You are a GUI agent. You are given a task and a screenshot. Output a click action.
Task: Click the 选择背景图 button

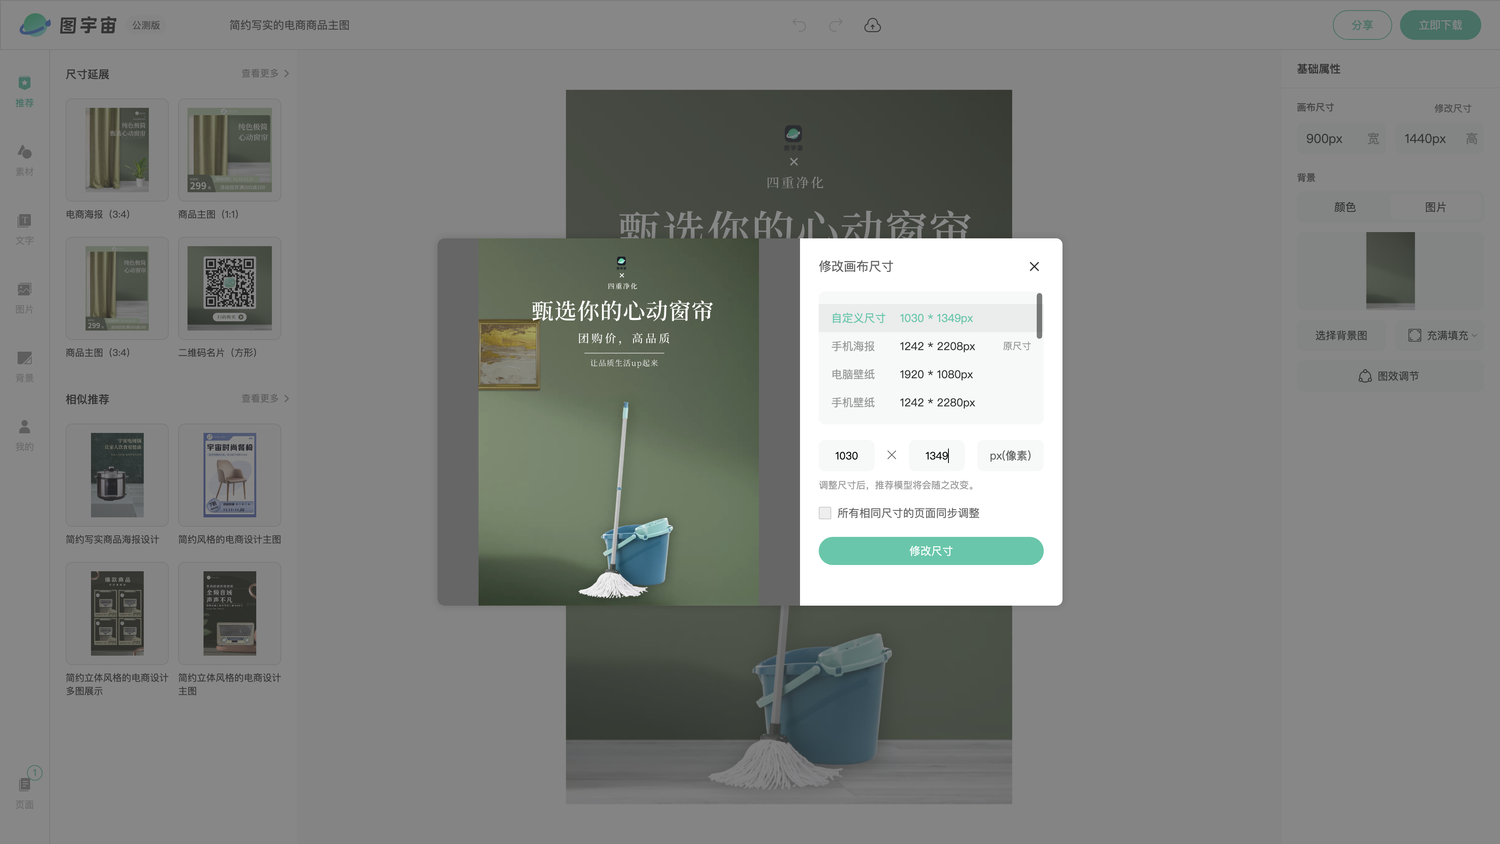pos(1341,335)
